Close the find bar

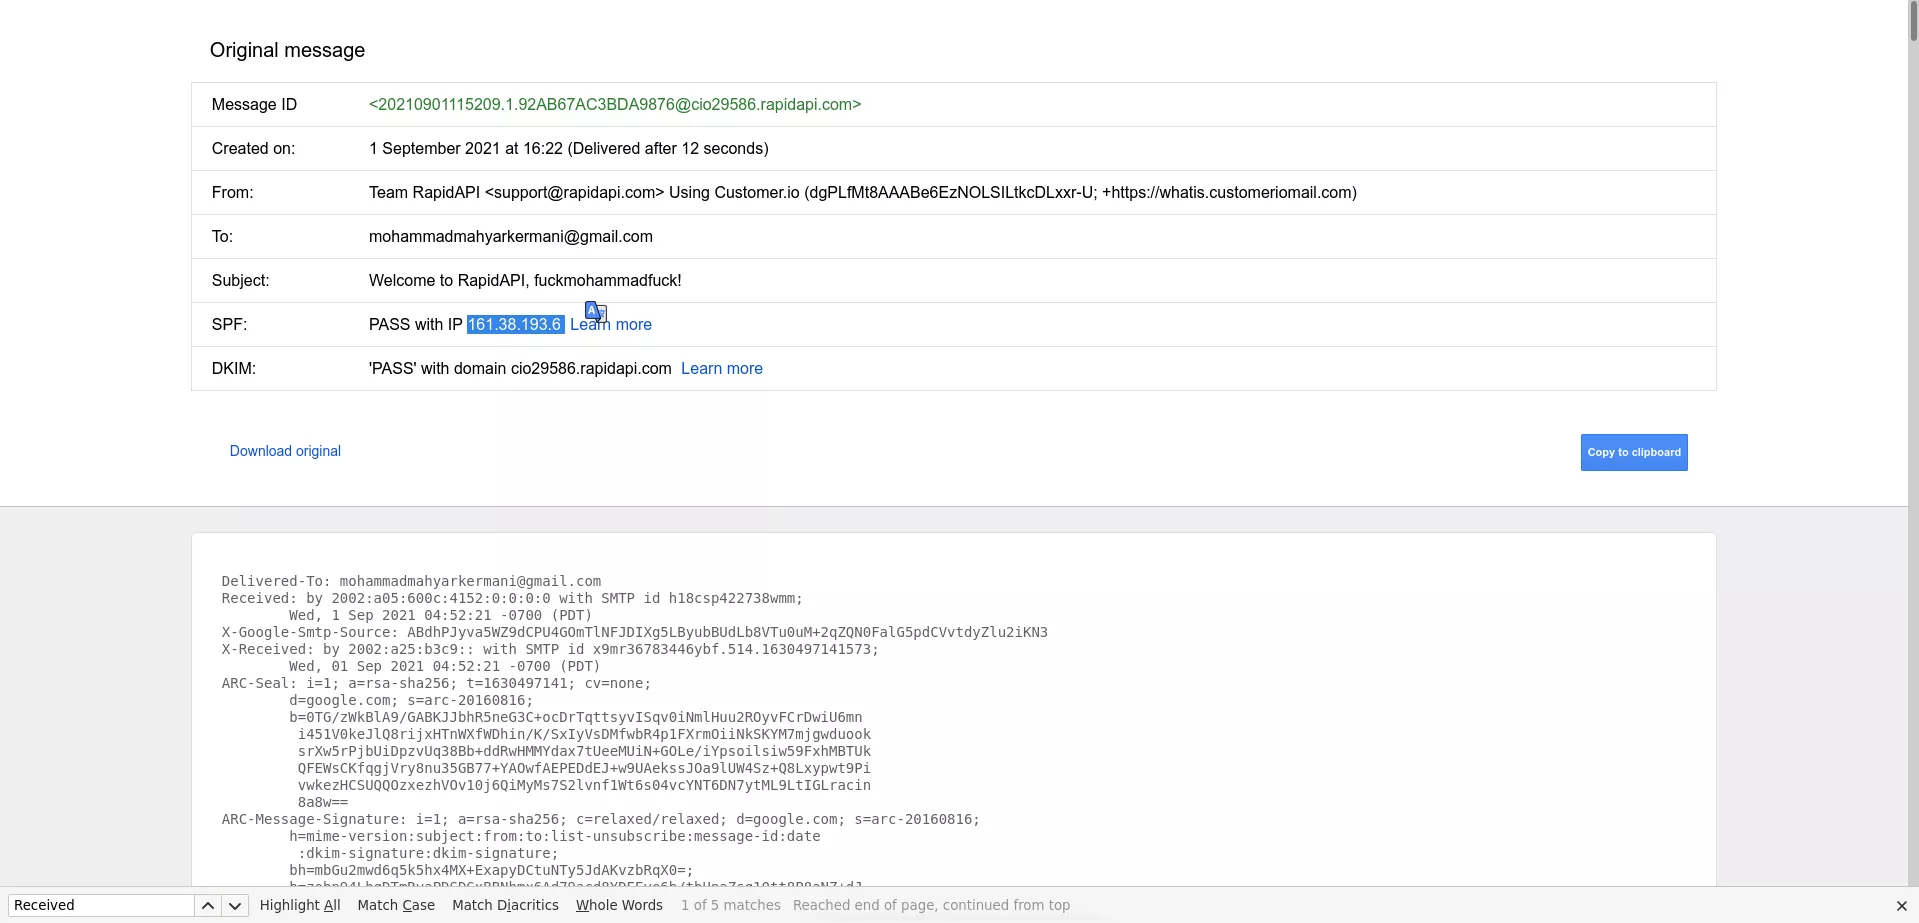click(1901, 906)
